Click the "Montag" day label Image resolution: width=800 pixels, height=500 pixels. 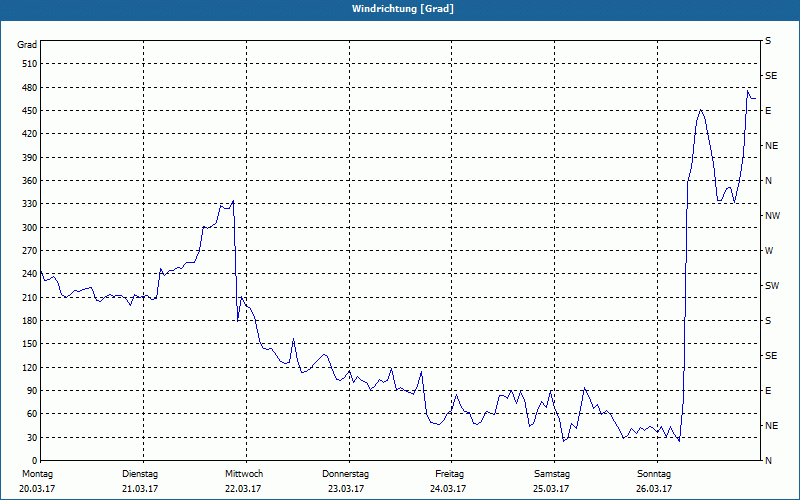click(37, 474)
